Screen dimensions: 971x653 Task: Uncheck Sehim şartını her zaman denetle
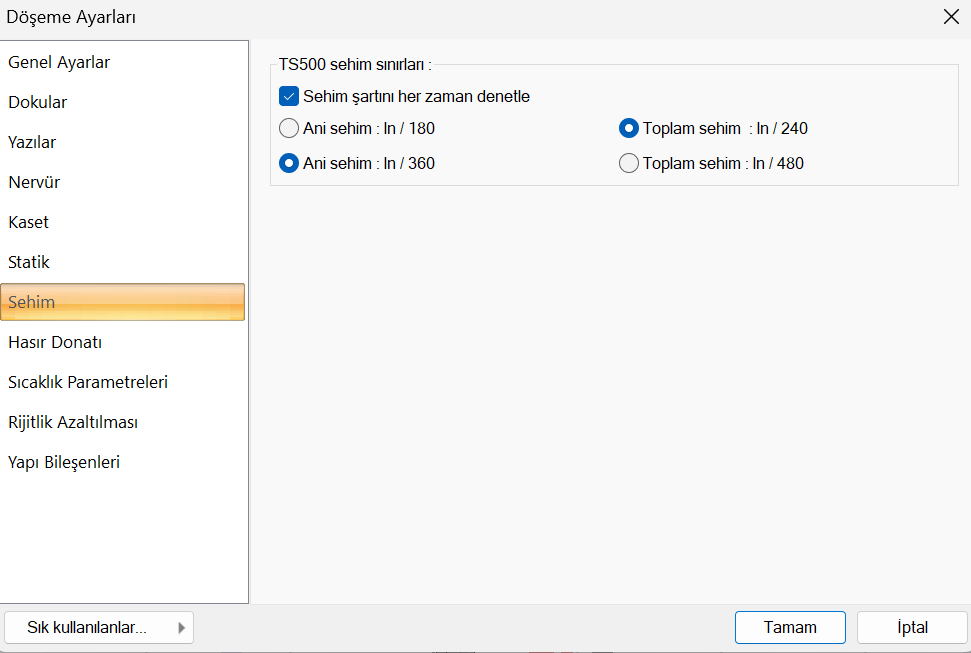(x=289, y=97)
